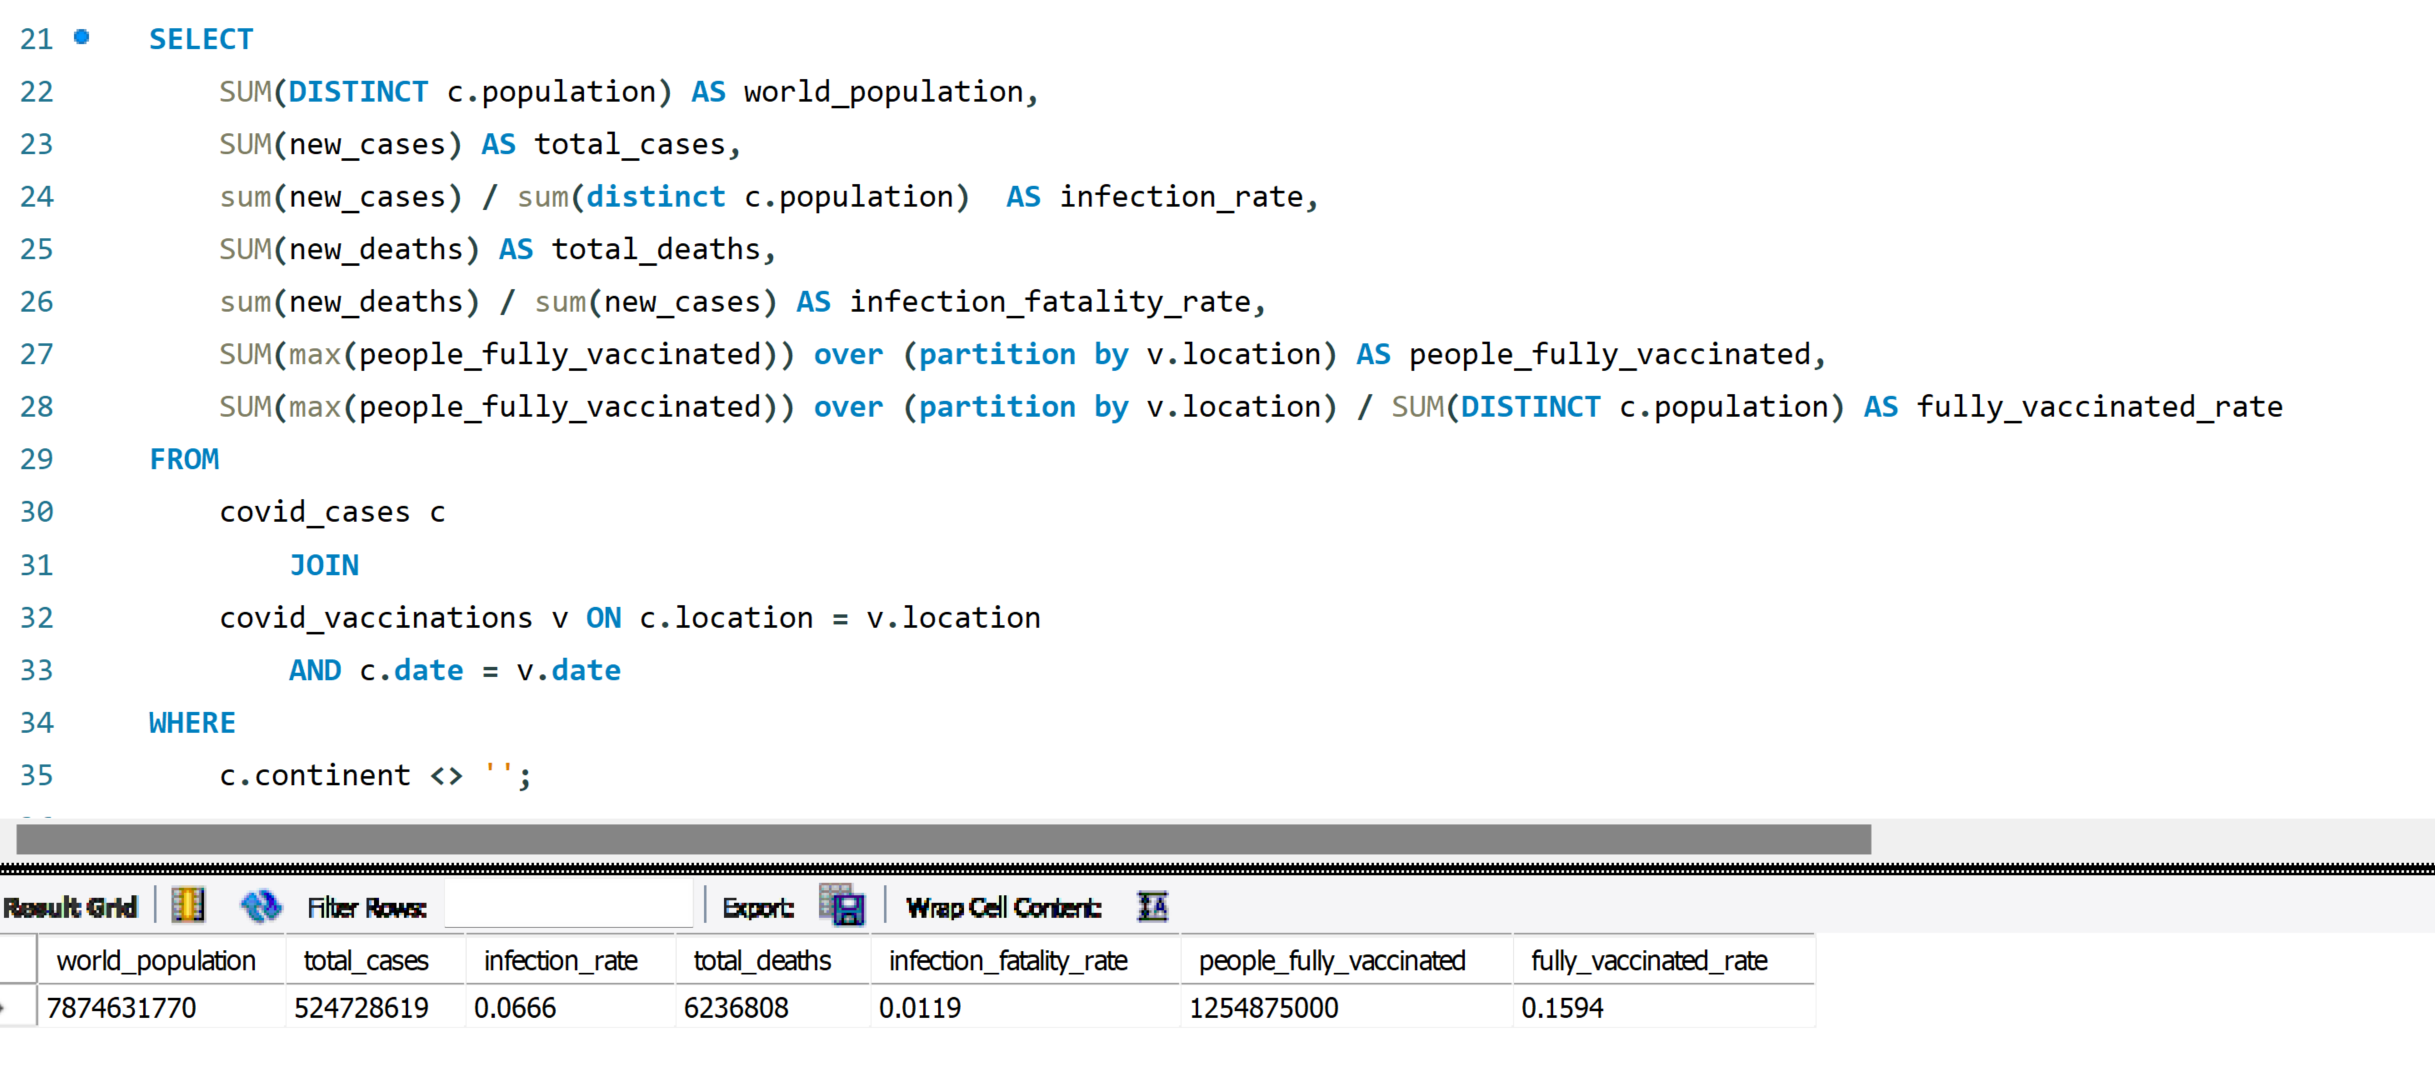Click the result grid columns icon
Viewport: 2435px width, 1085px height.
(188, 906)
